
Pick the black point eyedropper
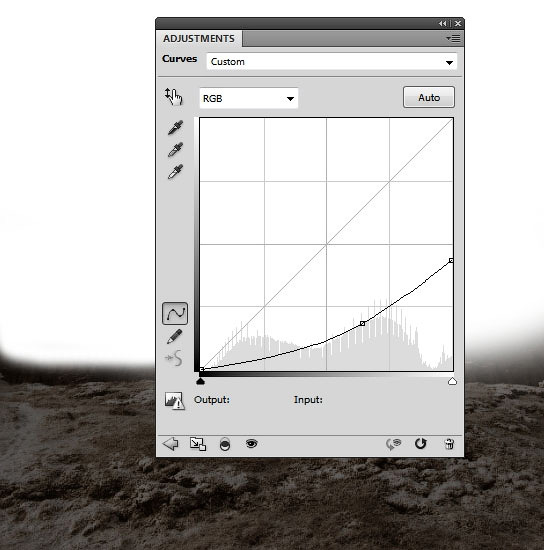coord(175,128)
